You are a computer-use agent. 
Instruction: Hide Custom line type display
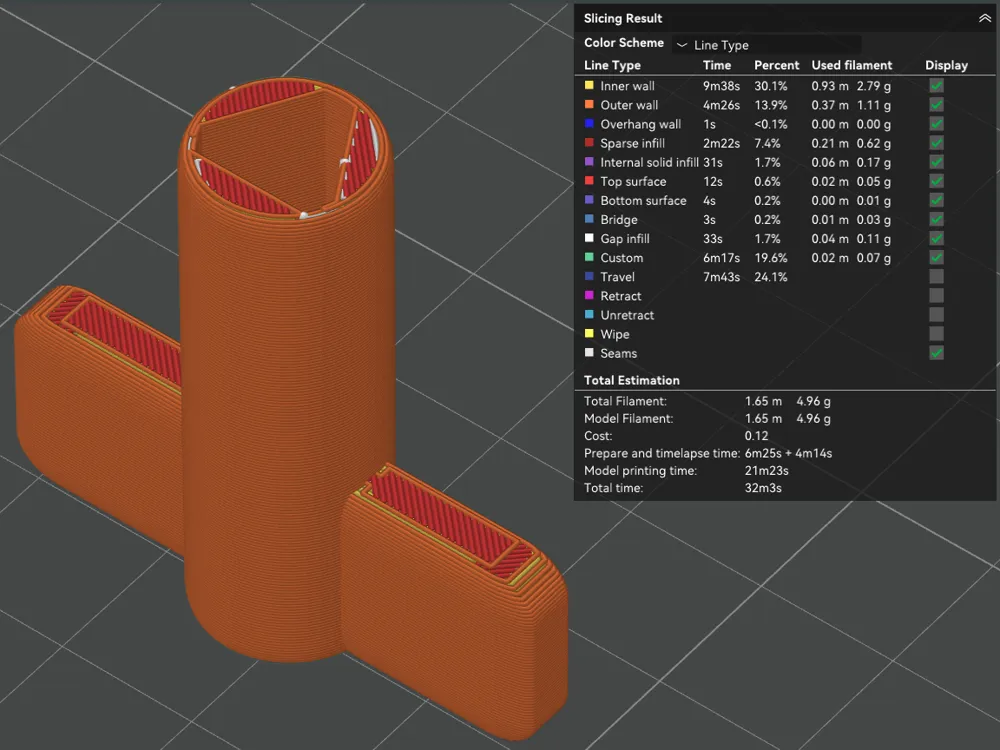click(x=936, y=258)
